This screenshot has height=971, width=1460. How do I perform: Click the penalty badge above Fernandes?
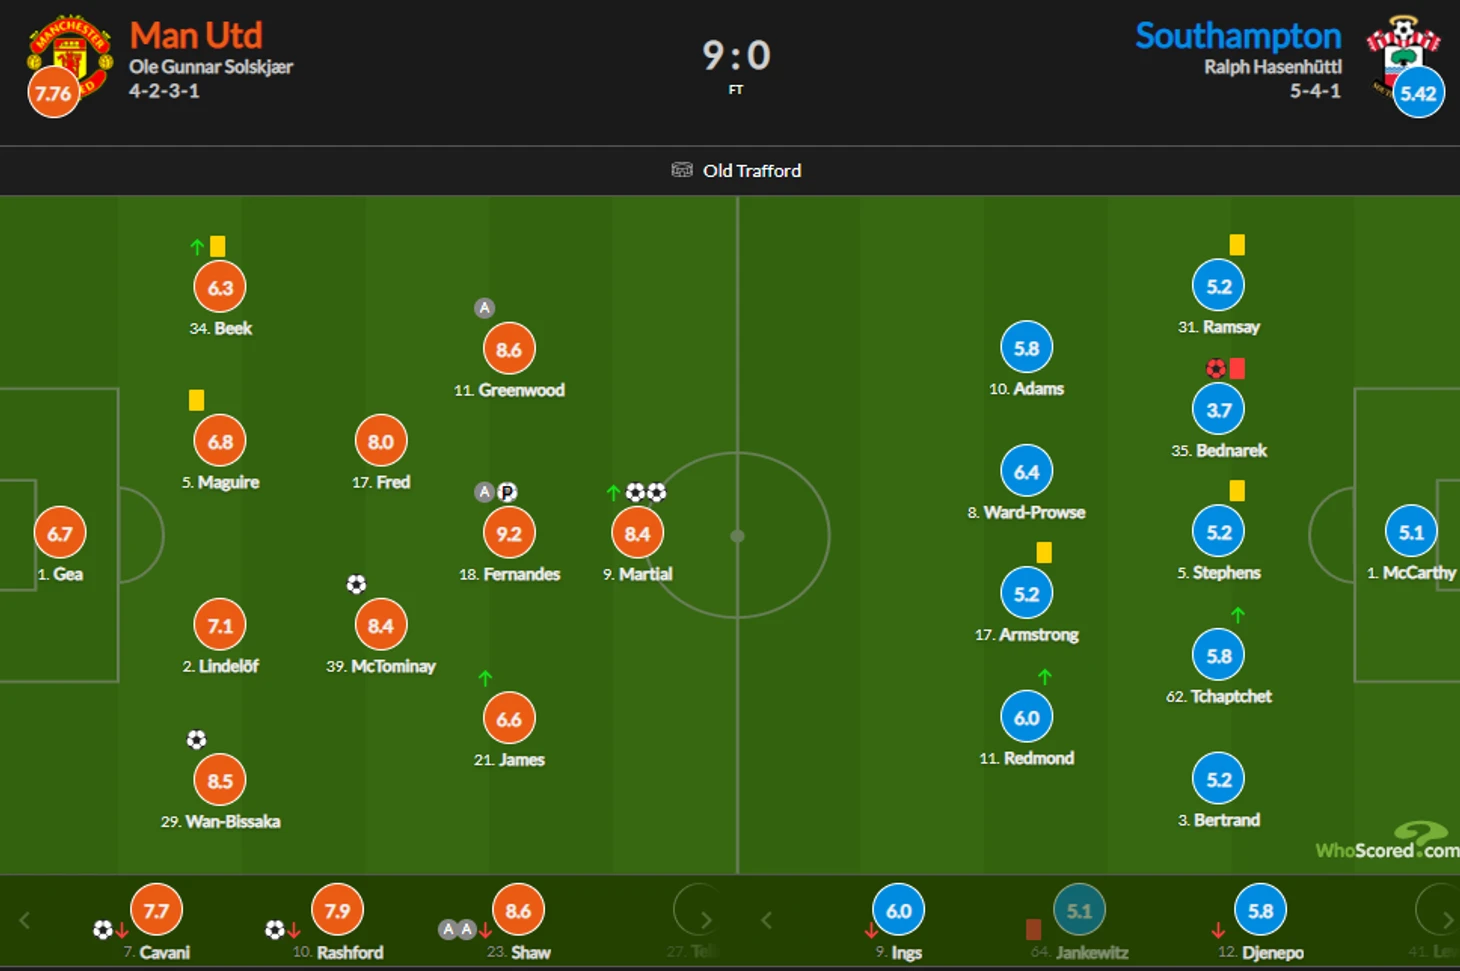click(507, 492)
